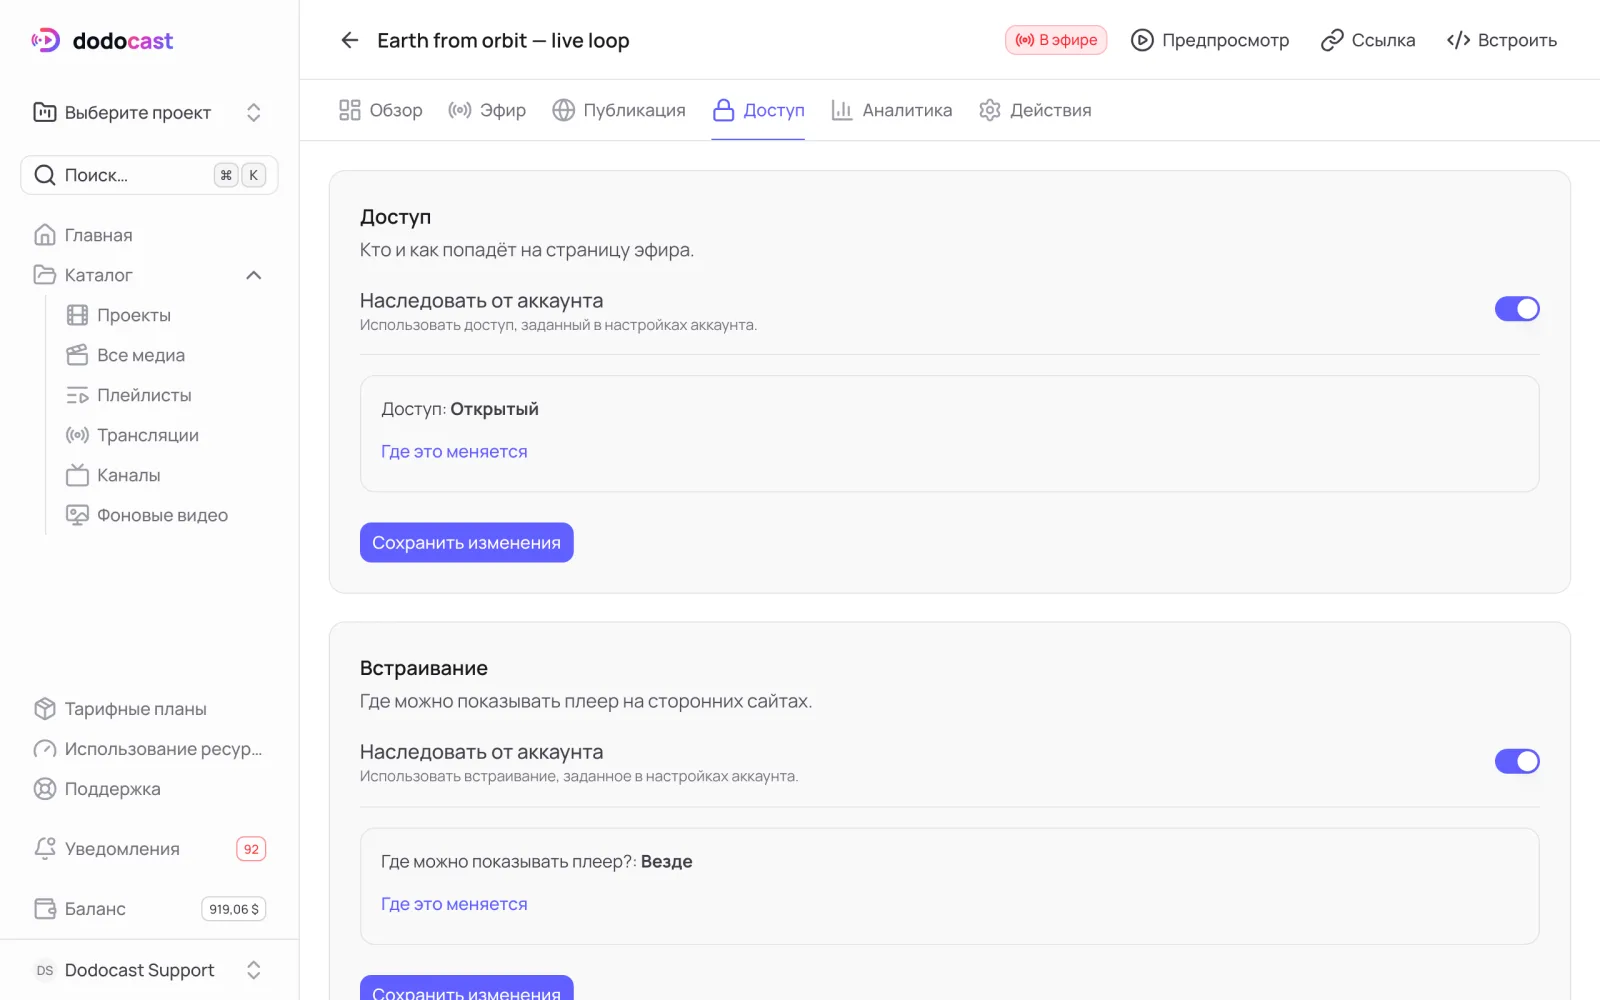Click the dodocast logo icon
1600x1000 pixels.
click(46, 40)
